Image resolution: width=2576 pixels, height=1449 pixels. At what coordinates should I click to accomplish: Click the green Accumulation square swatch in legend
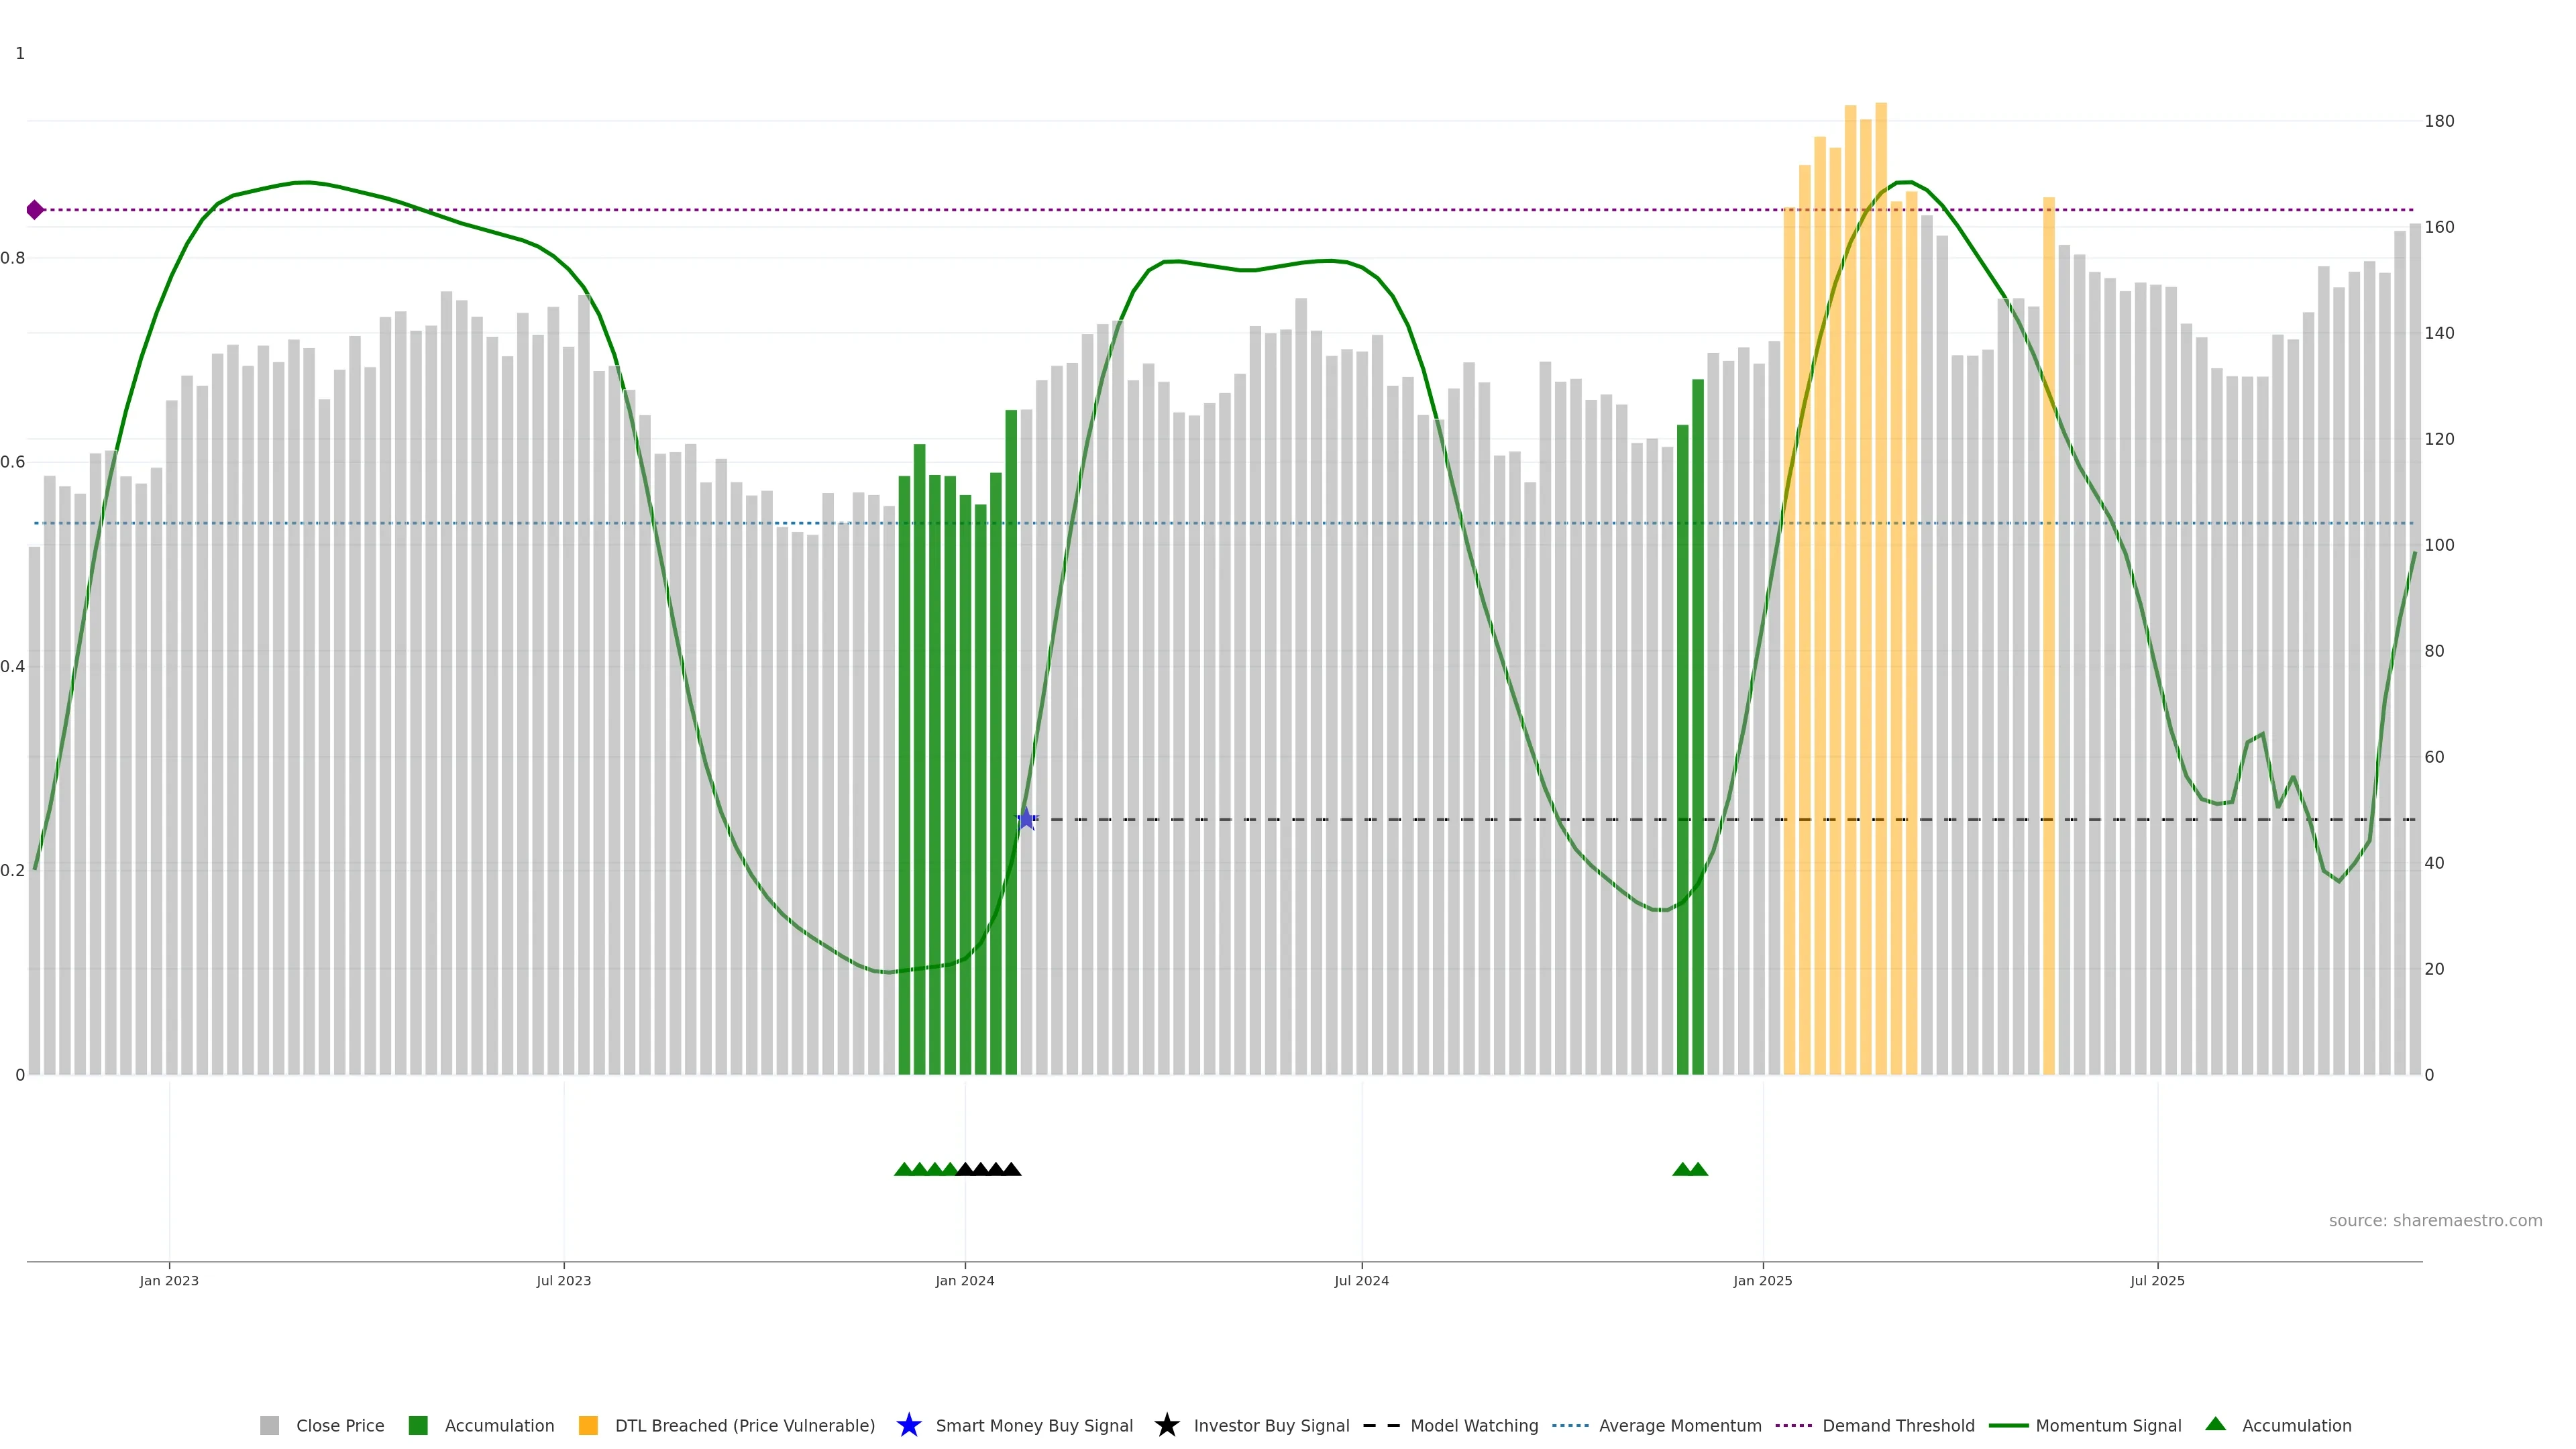[418, 1426]
